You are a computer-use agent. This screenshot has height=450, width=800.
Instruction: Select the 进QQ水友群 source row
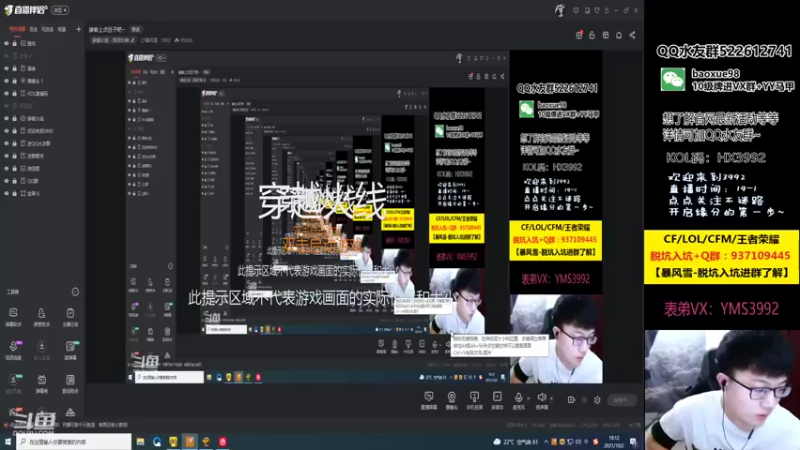coord(41,143)
